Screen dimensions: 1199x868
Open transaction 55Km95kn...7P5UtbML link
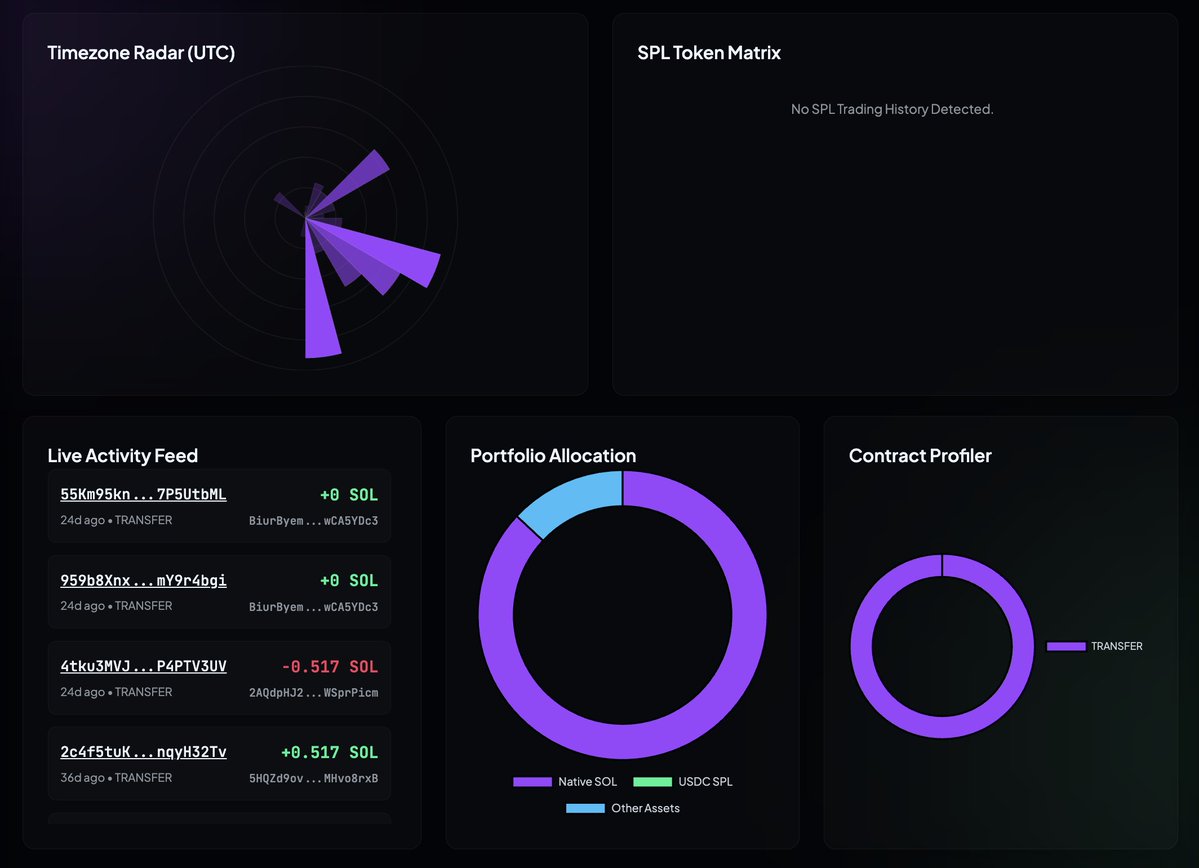143,494
